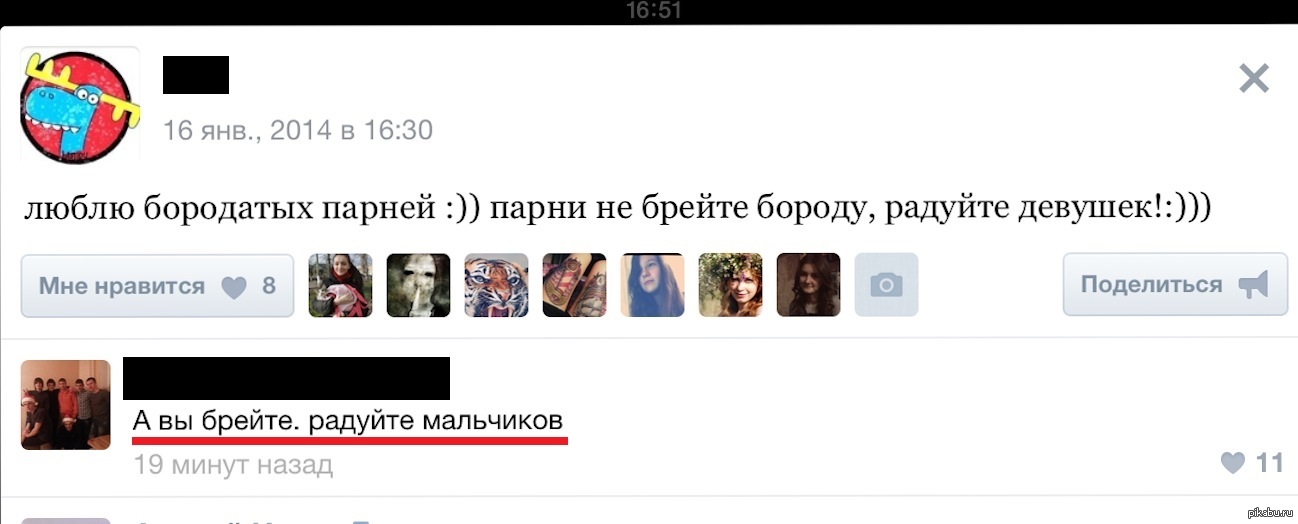This screenshot has height=524, width=1298.
Task: Close the post with the X icon
Action: click(x=1253, y=78)
